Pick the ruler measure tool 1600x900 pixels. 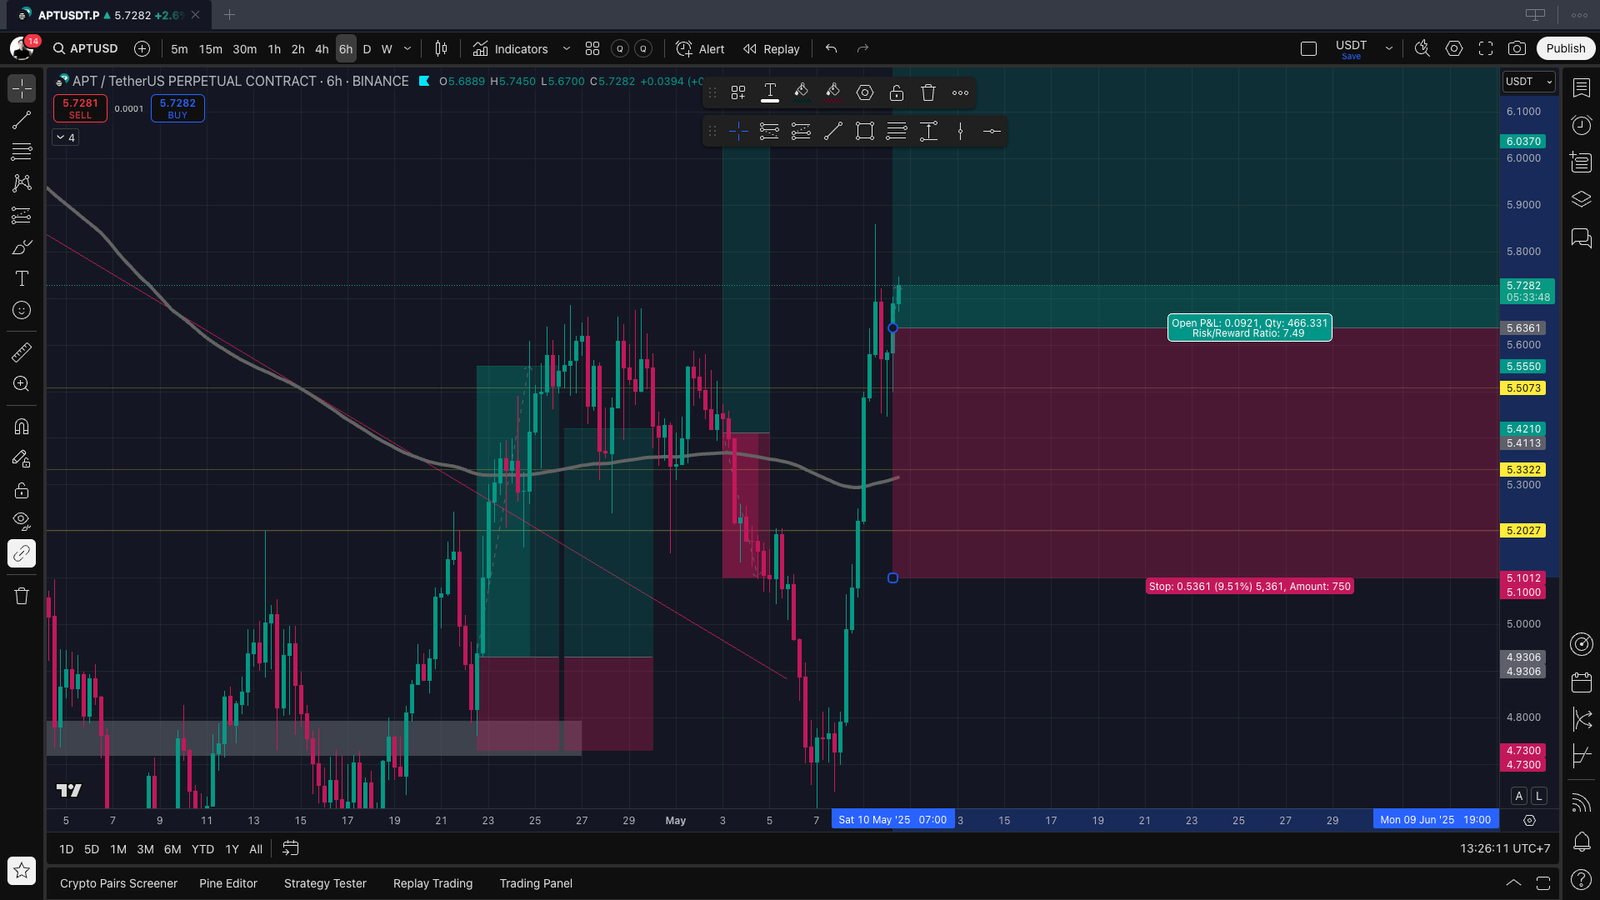coord(21,352)
